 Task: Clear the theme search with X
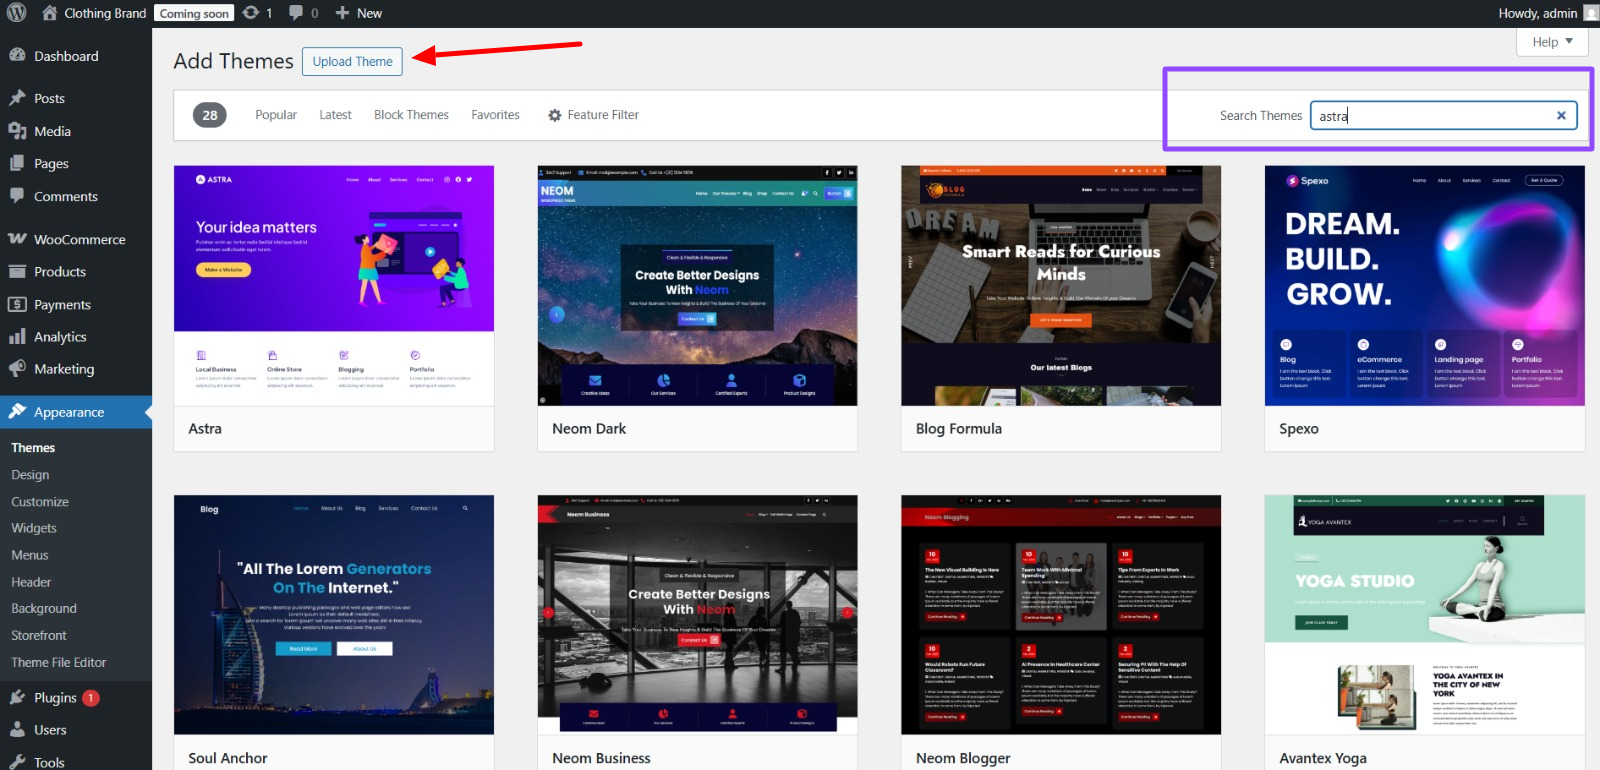point(1561,115)
